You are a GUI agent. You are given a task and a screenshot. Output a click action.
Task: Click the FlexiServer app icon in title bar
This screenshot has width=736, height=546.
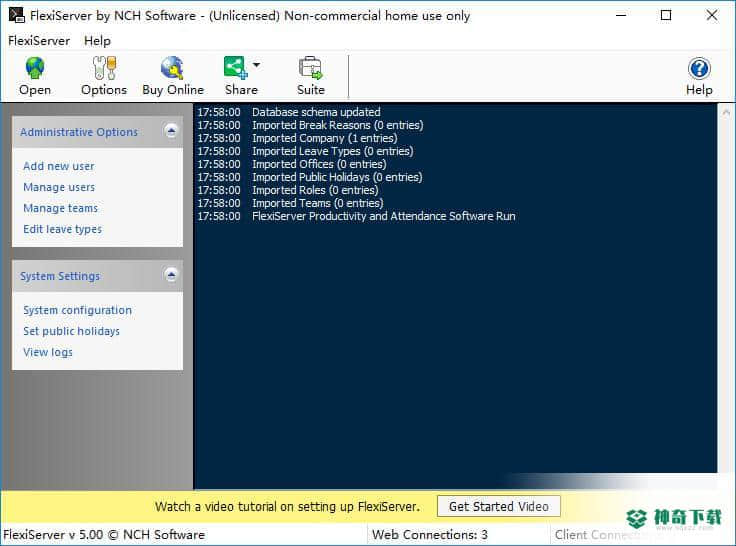(x=16, y=15)
